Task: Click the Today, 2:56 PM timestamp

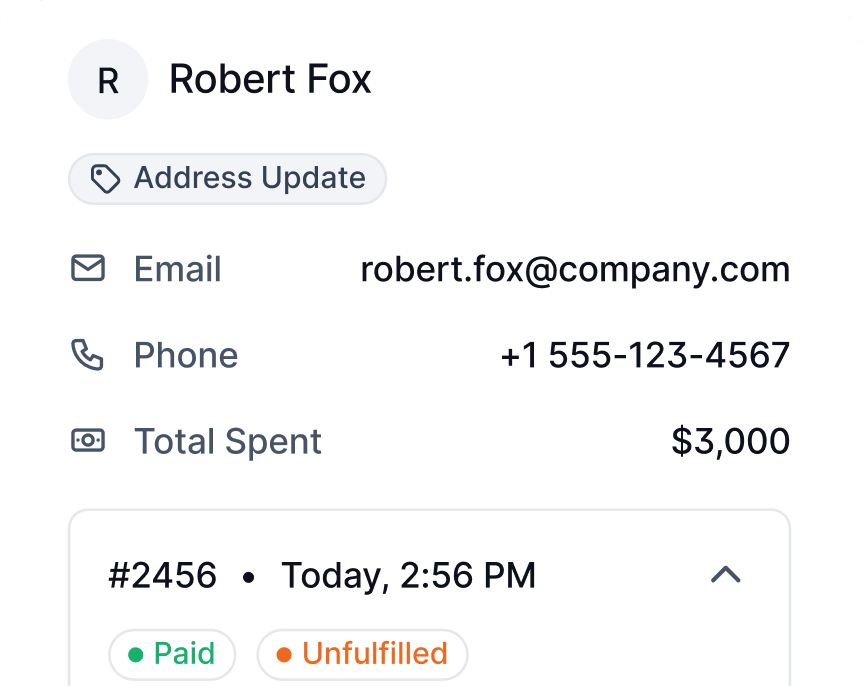Action: click(x=409, y=576)
